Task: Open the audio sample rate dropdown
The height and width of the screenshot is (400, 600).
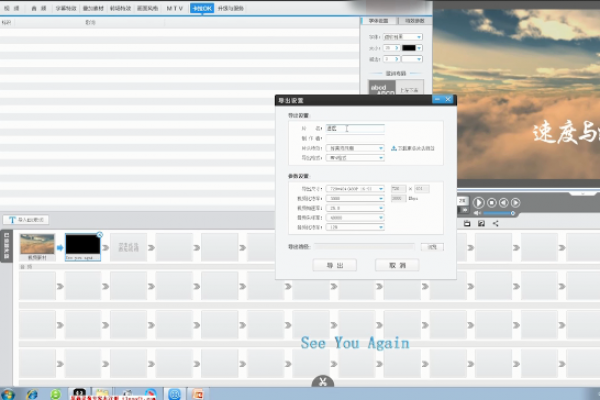Action: tap(355, 217)
